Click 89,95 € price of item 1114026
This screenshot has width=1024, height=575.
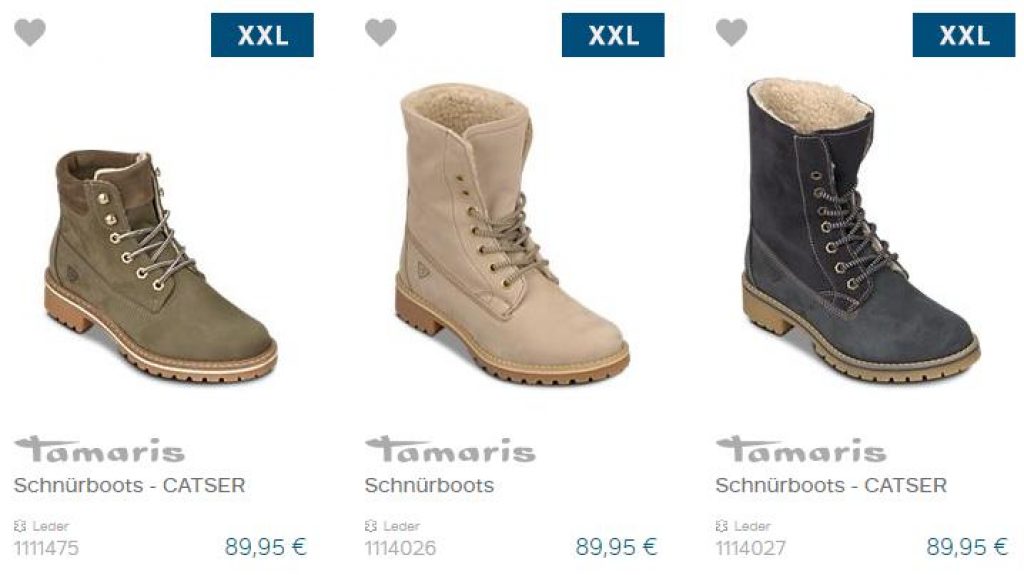[x=616, y=547]
